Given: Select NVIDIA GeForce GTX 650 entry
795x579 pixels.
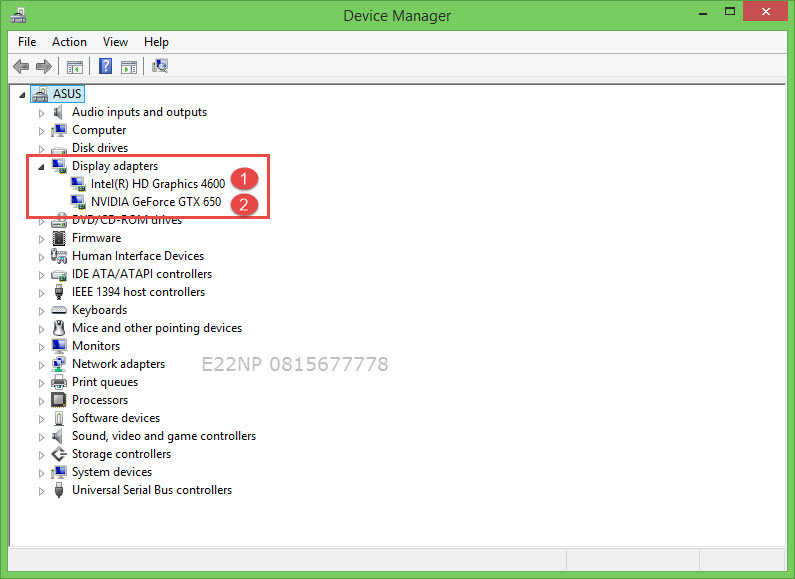Looking at the screenshot, I should point(156,202).
